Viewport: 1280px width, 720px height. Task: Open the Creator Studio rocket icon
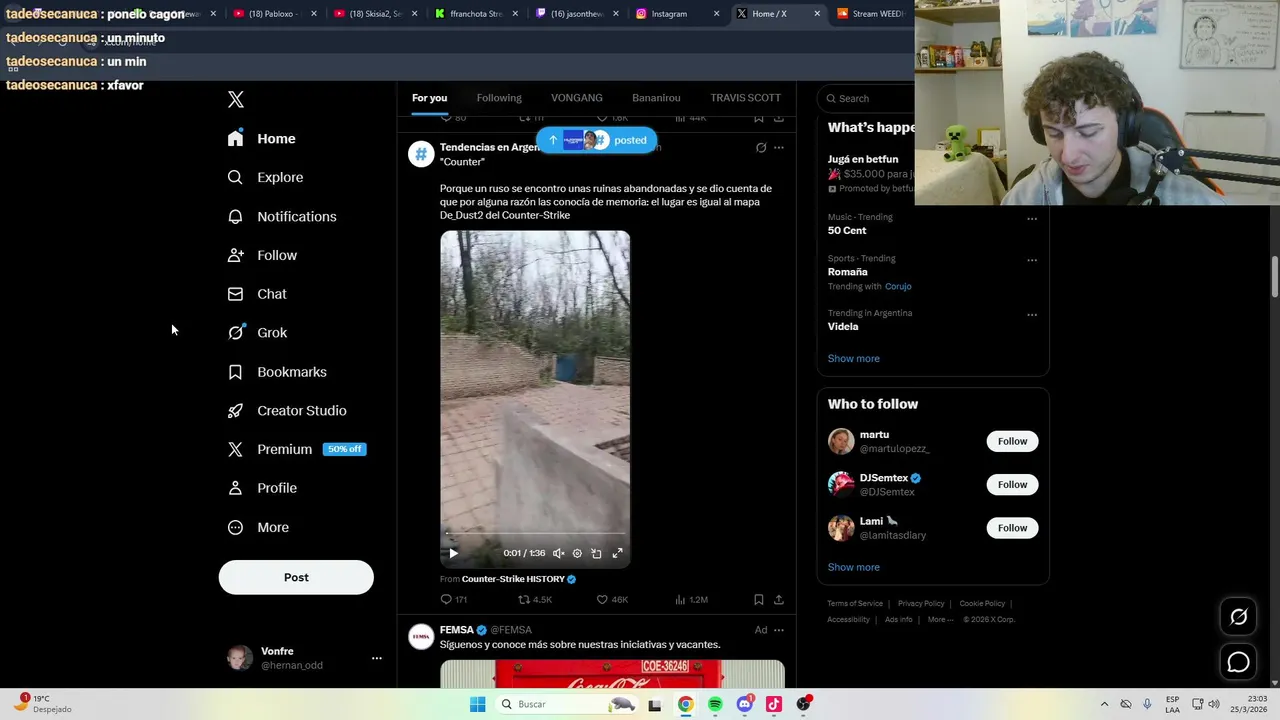pyautogui.click(x=235, y=410)
